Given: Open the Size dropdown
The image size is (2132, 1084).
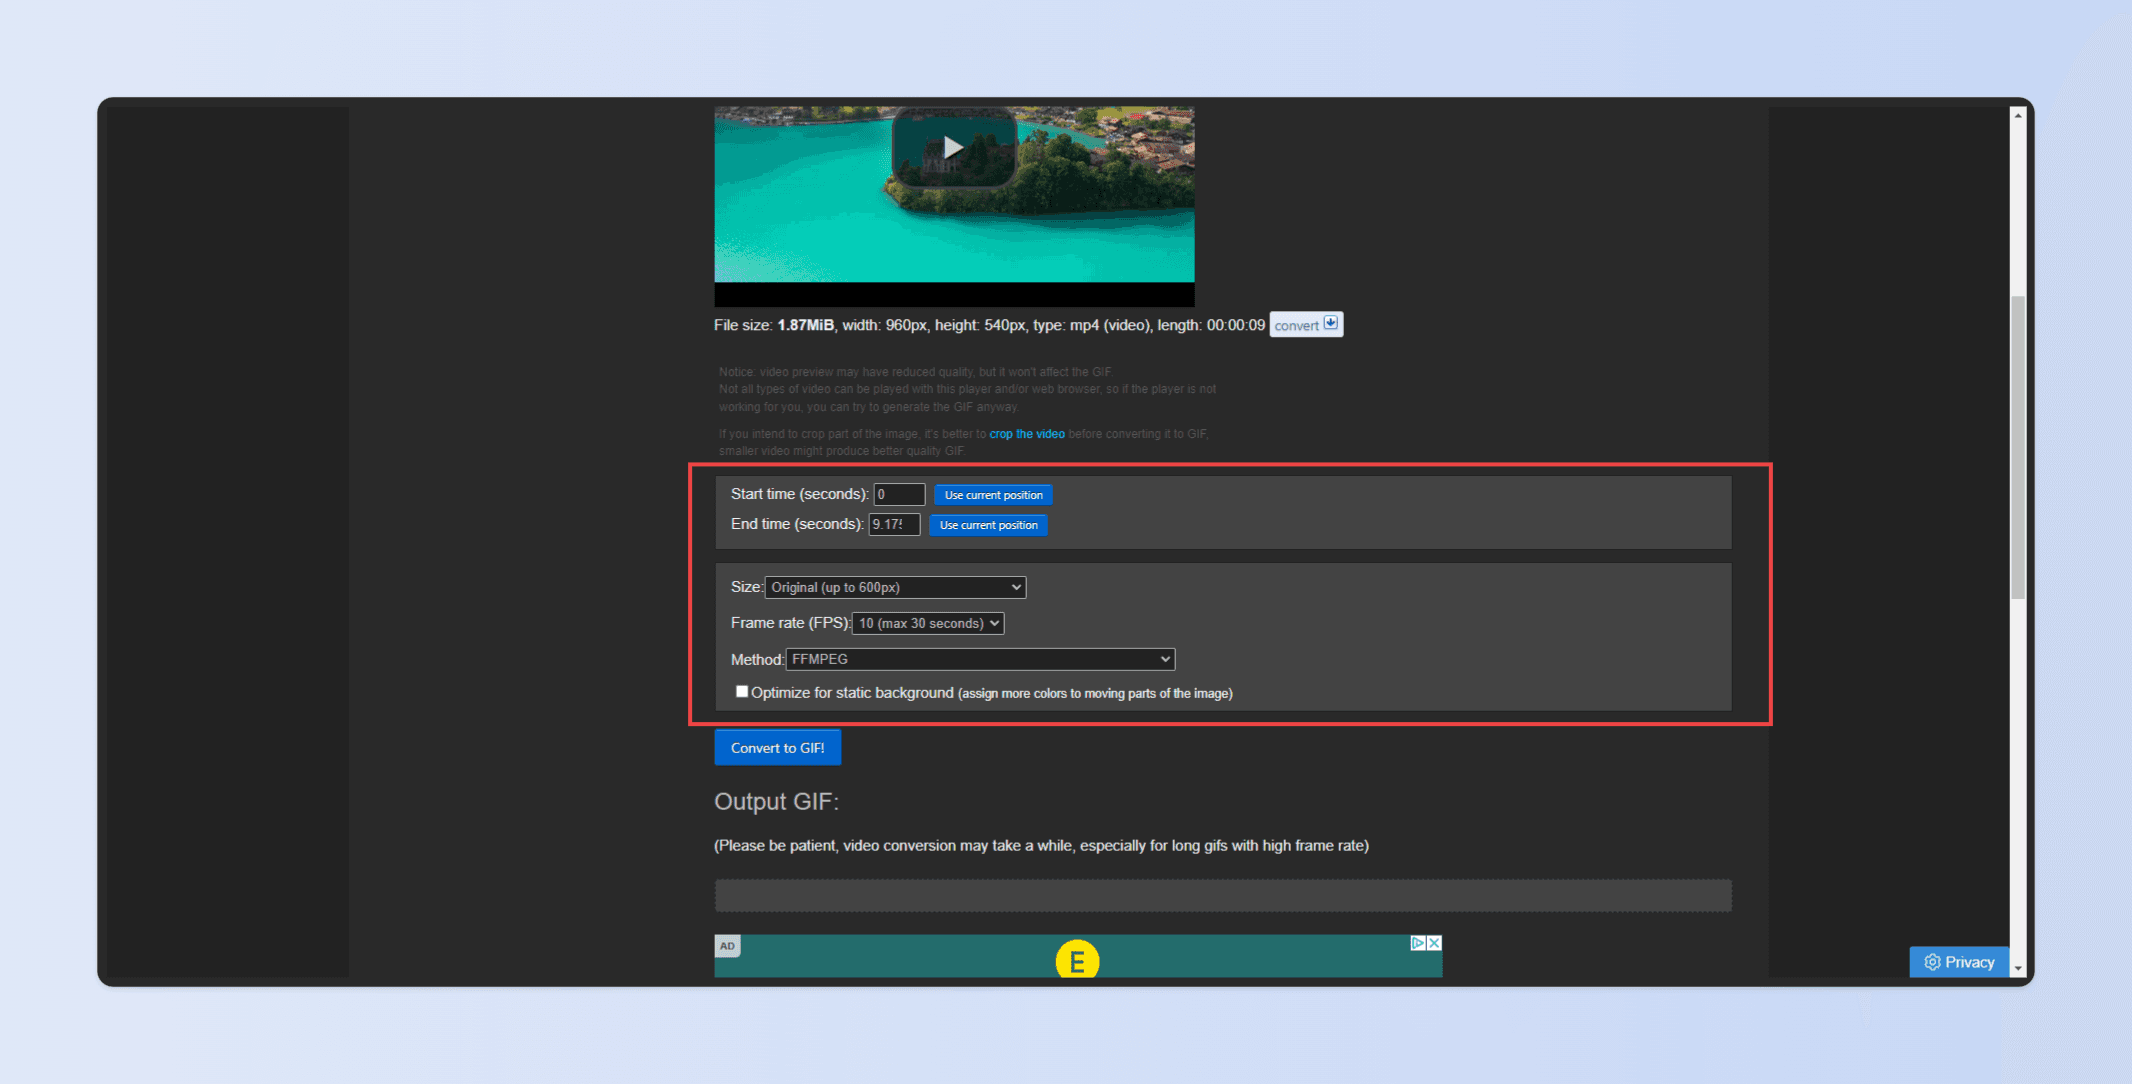Looking at the screenshot, I should tap(895, 587).
